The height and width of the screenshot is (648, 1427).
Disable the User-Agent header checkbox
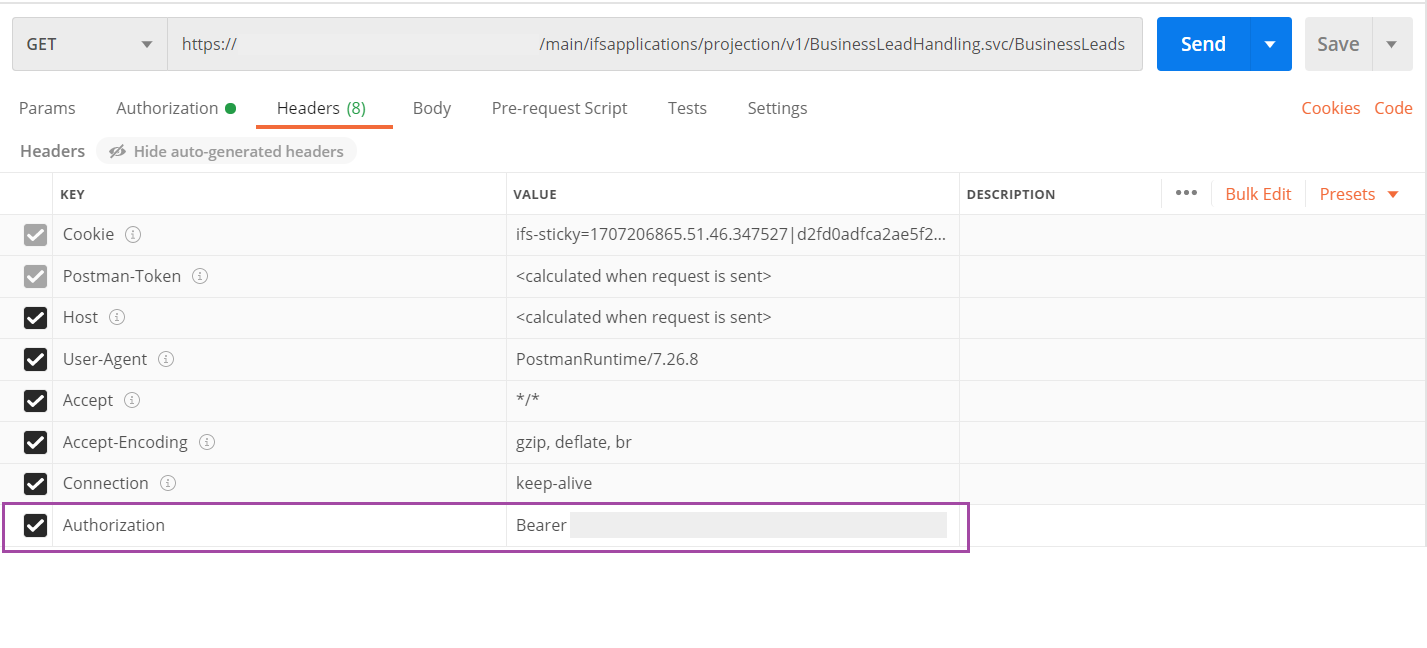(35, 359)
